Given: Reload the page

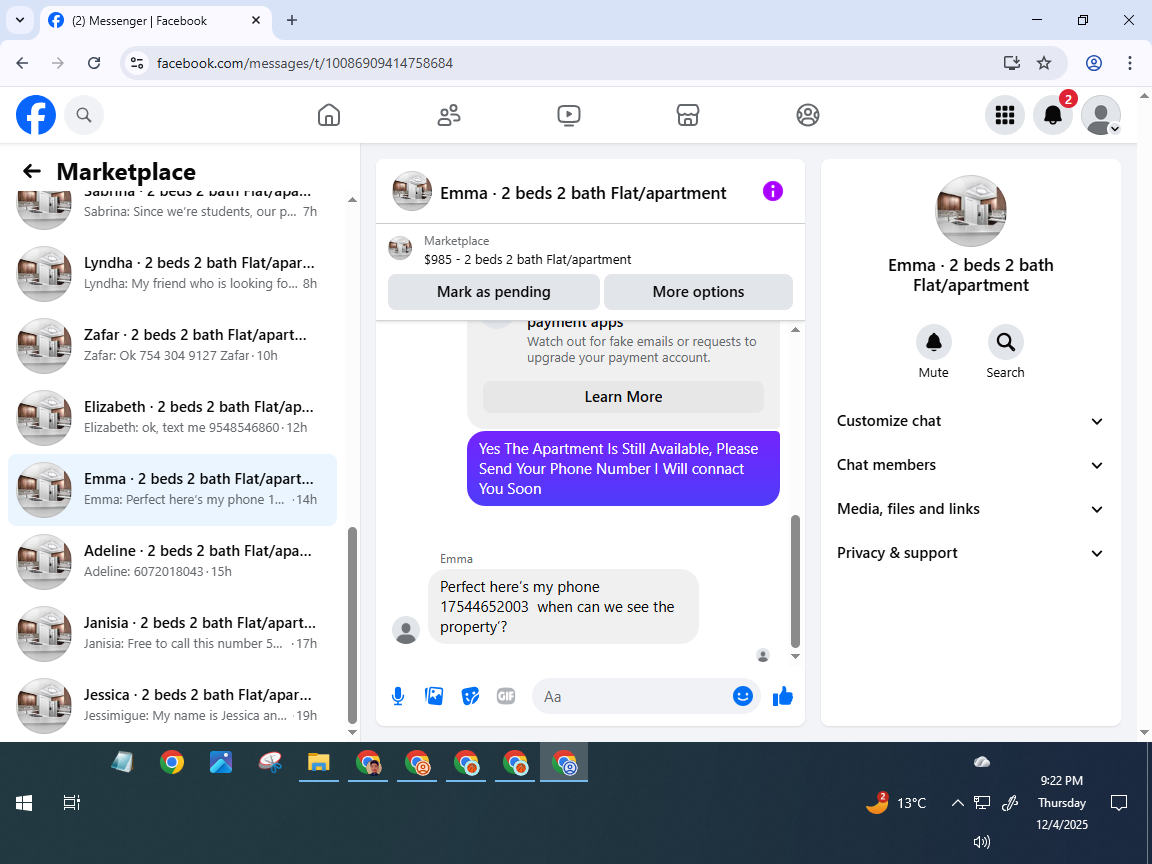Looking at the screenshot, I should tap(94, 63).
